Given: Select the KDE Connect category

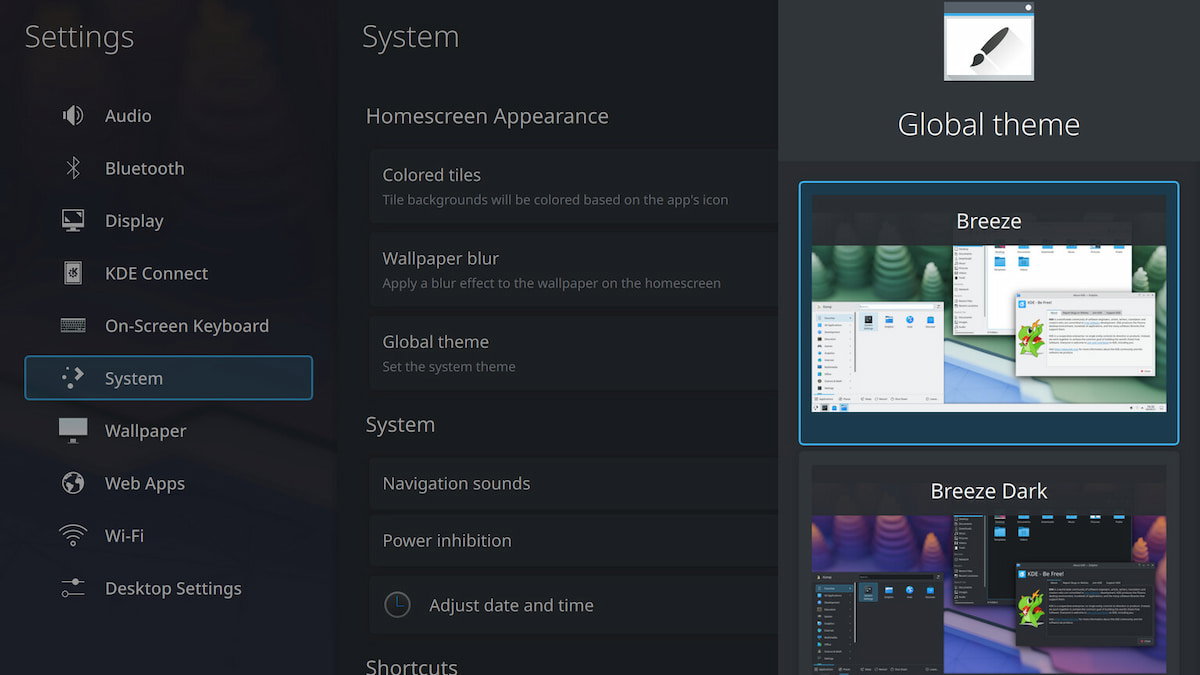Looking at the screenshot, I should [168, 273].
